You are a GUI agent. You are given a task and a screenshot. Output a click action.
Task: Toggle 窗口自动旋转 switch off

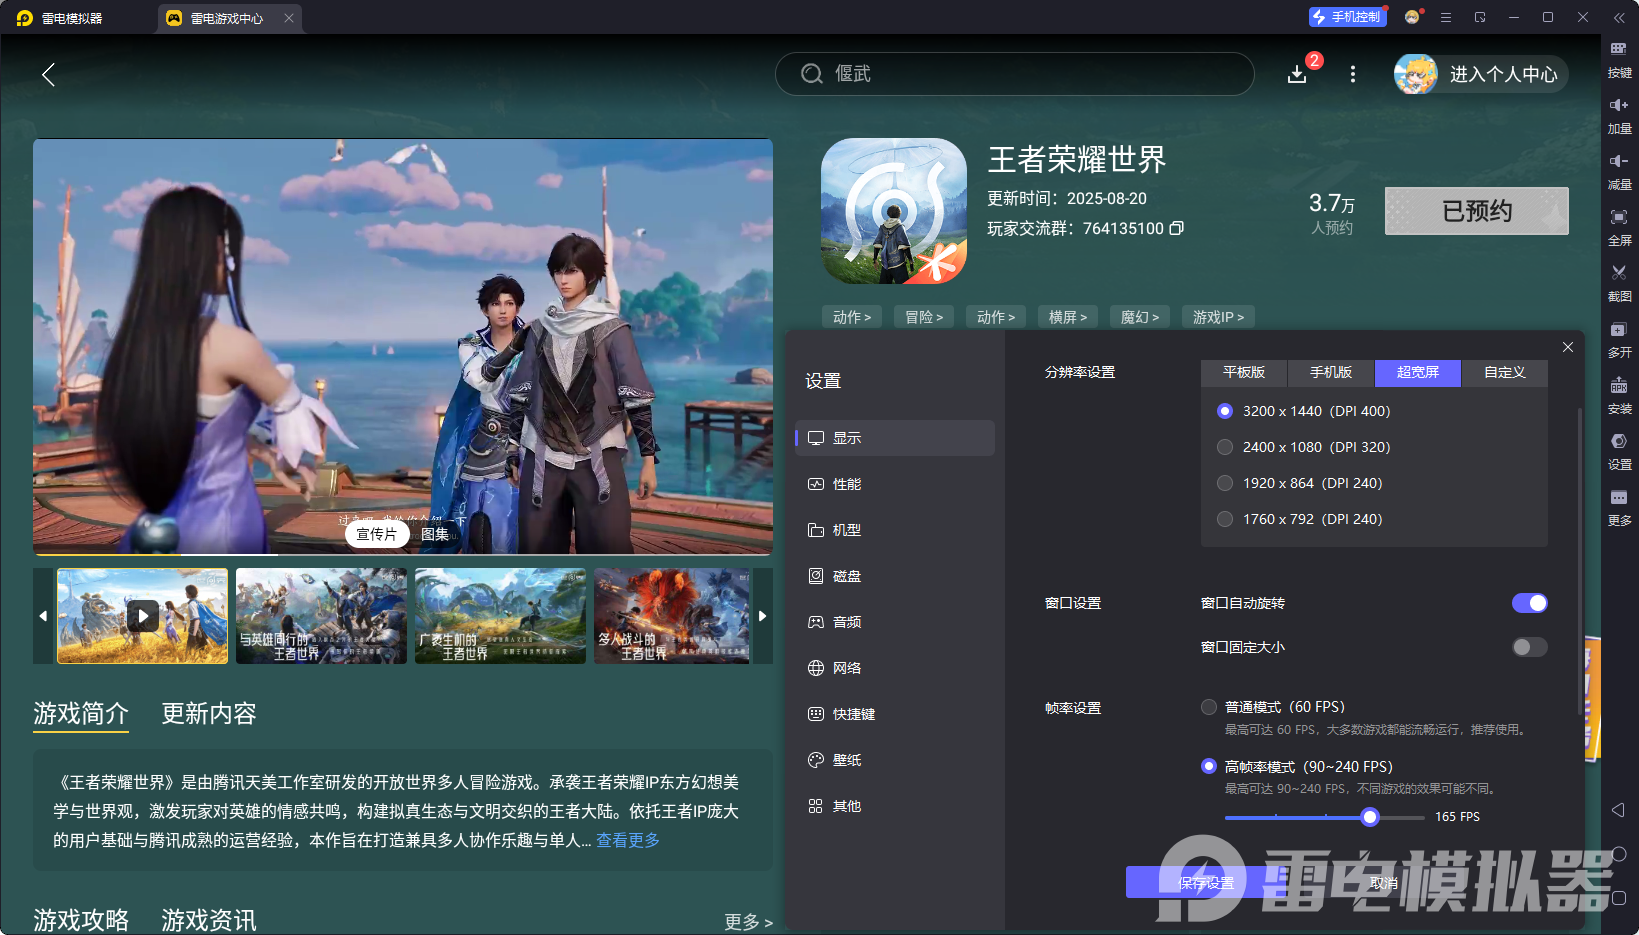1529,603
